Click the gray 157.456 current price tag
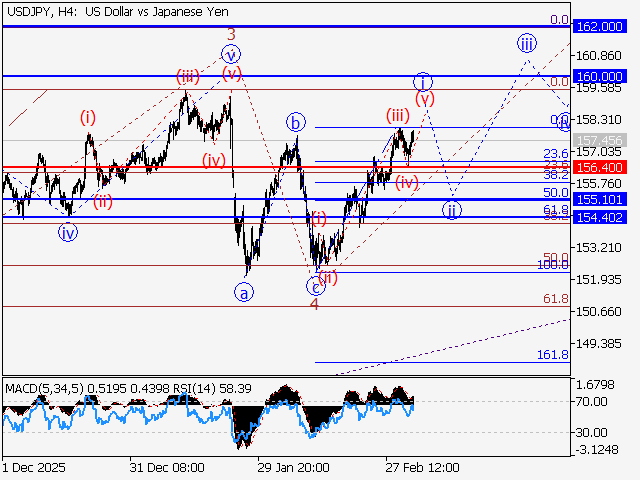This screenshot has width=640, height=480. [x=600, y=140]
